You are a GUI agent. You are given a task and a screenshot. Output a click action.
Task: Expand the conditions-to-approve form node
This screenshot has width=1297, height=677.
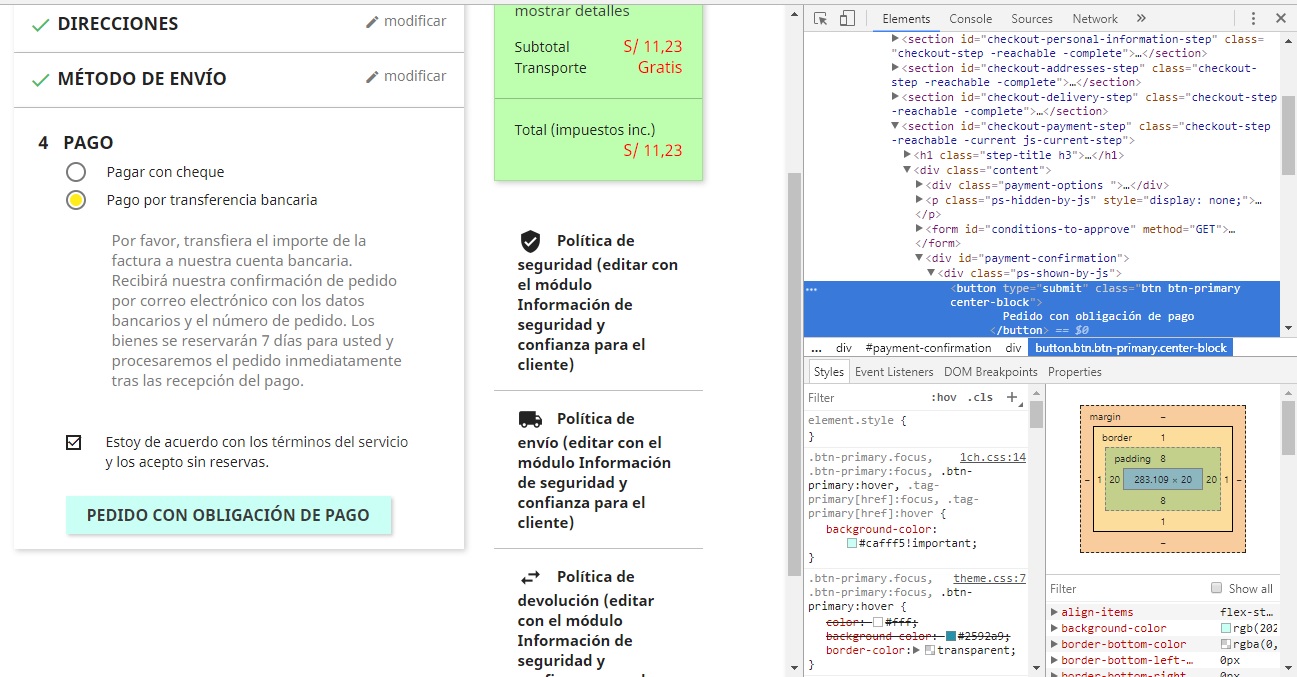(x=920, y=229)
